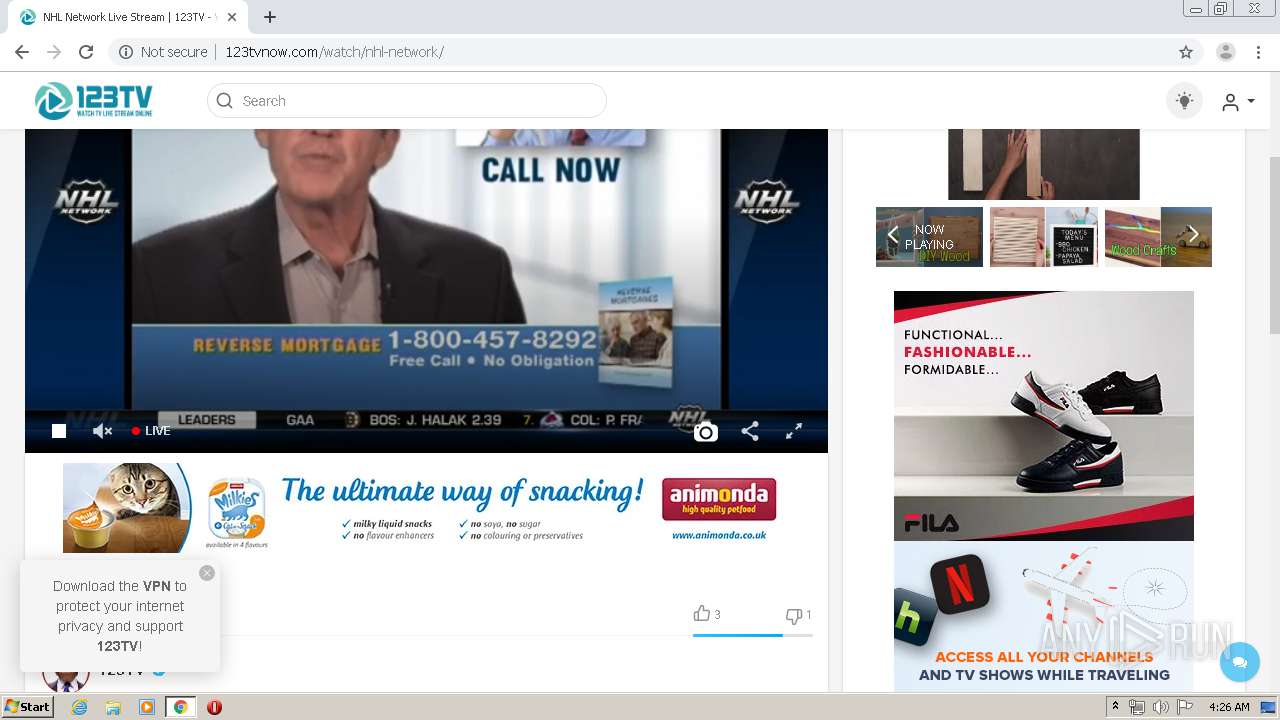Screen dimensions: 1280x720
Task: Open the user account dropdown
Action: pos(1238,102)
